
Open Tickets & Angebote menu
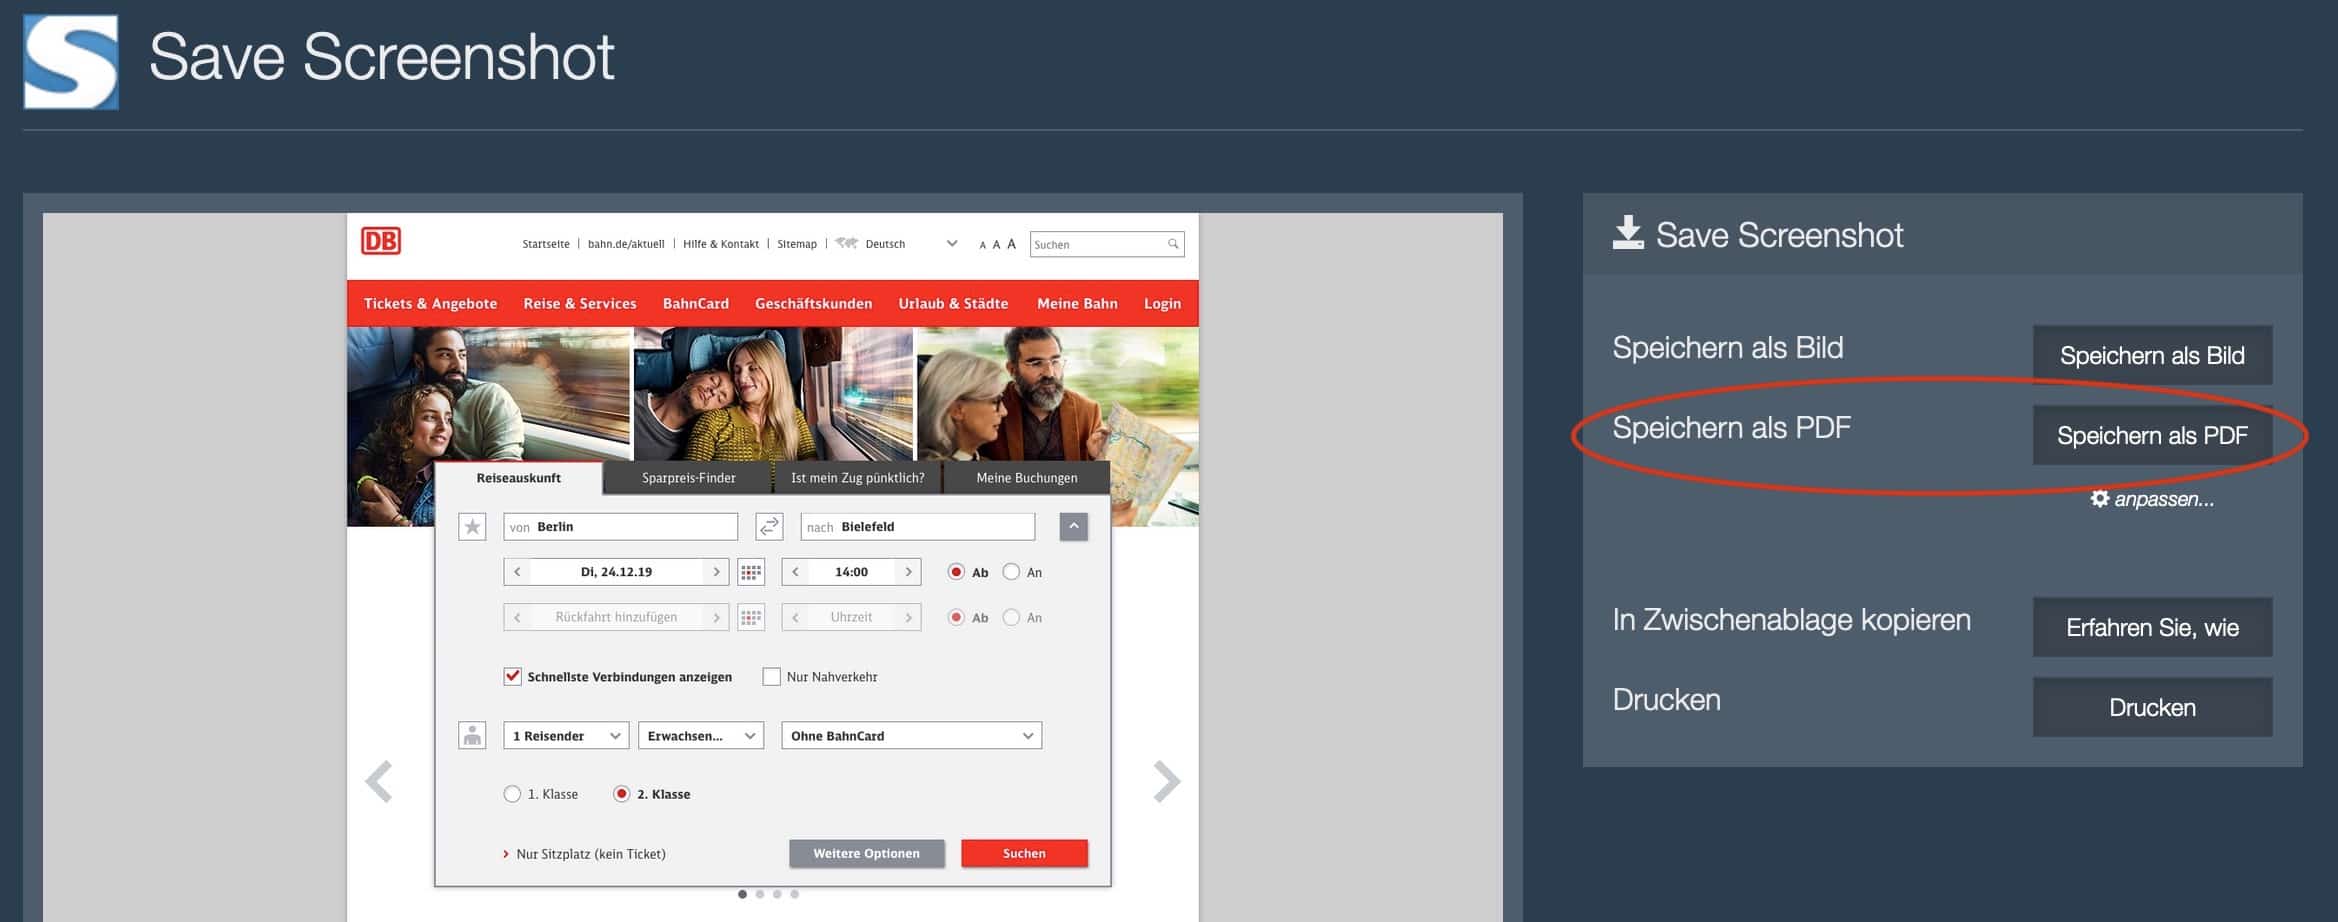point(430,303)
